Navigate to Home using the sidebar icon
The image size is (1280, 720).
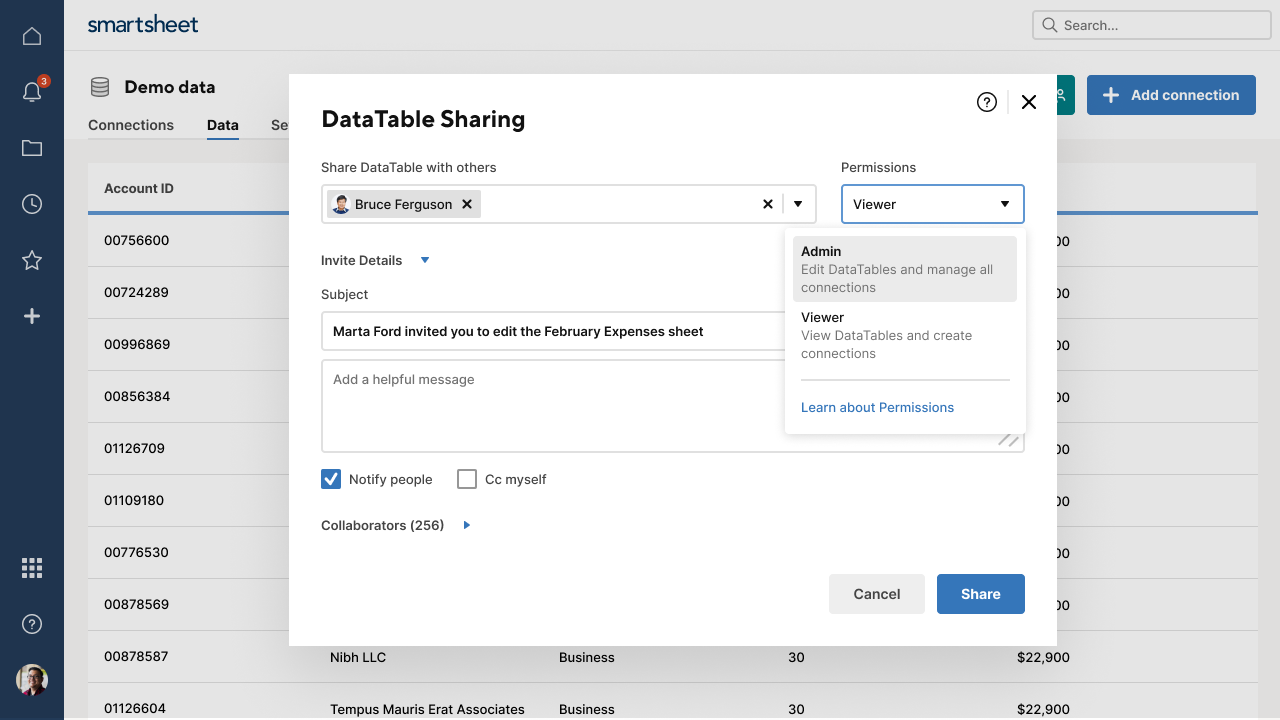click(x=31, y=35)
